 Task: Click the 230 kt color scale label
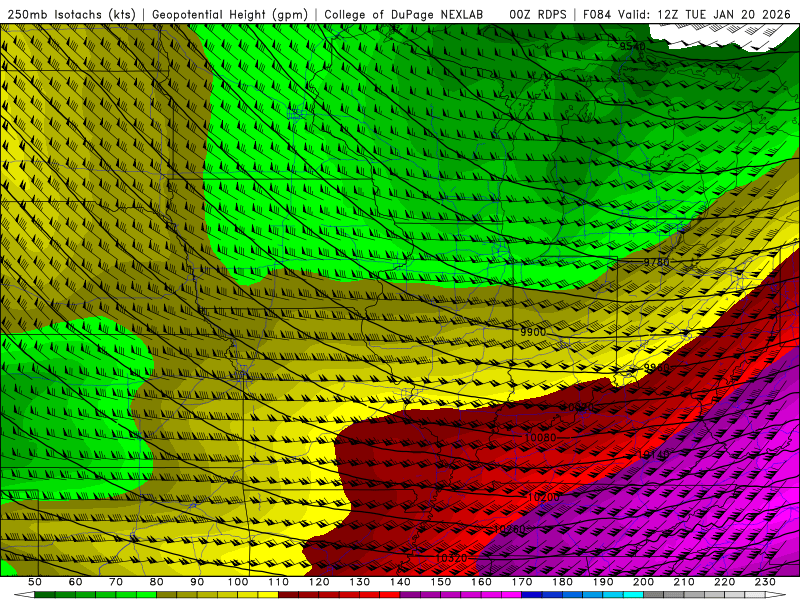pyautogui.click(x=766, y=582)
